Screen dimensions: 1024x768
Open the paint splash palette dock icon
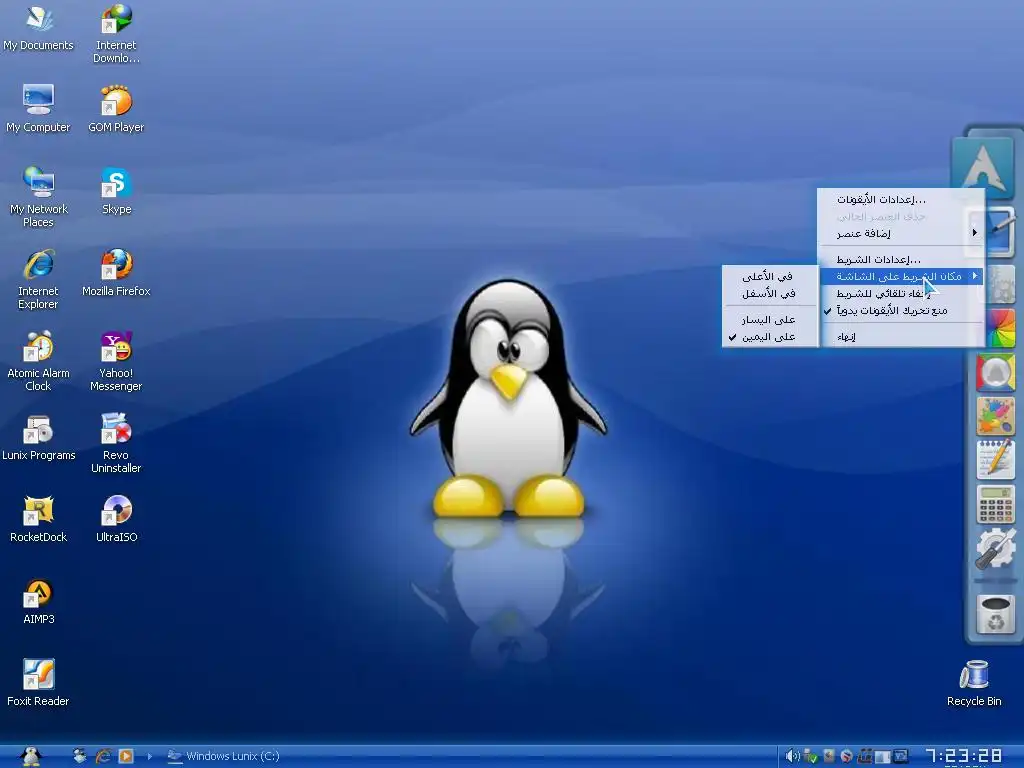(995, 415)
